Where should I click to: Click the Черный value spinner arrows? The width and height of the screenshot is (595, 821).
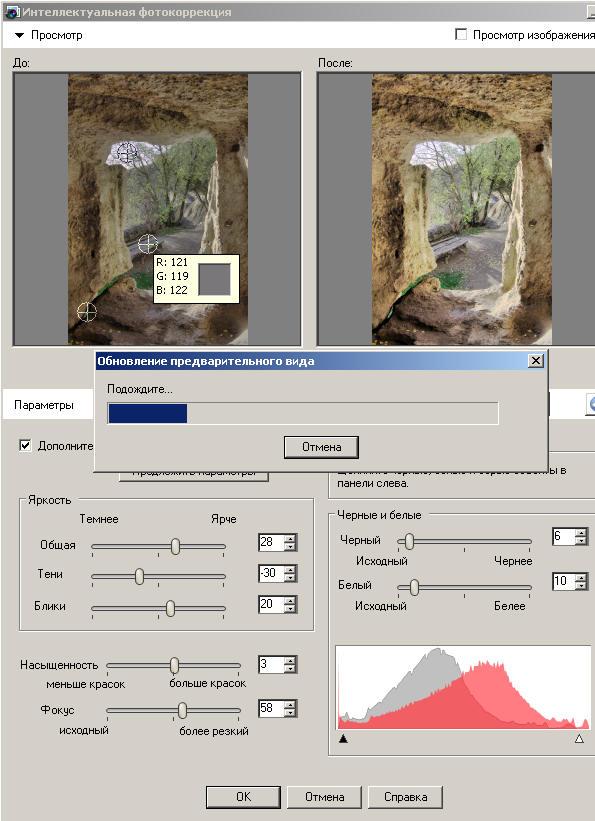[581, 536]
